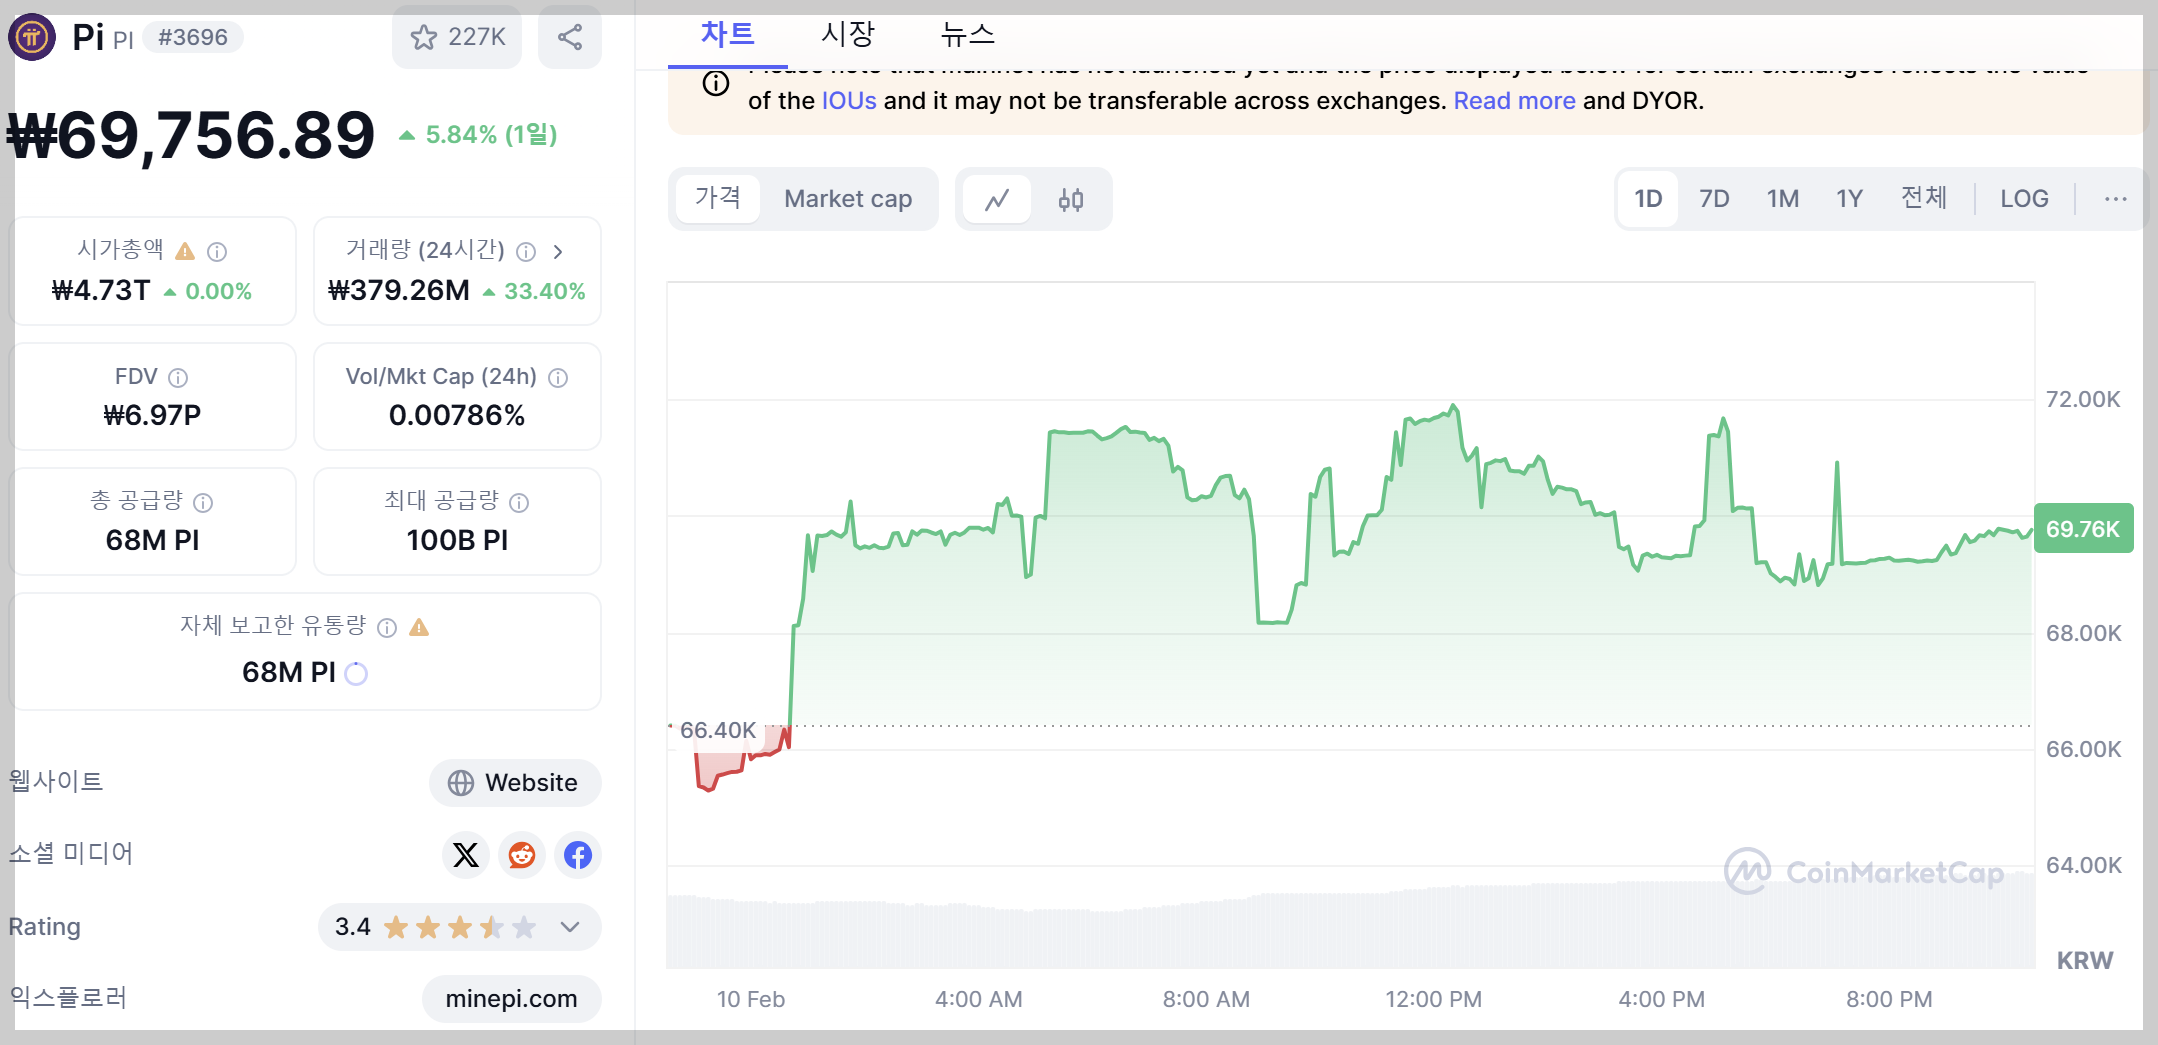Click the 72.00K price axis label
This screenshot has width=2158, height=1045.
[2083, 400]
